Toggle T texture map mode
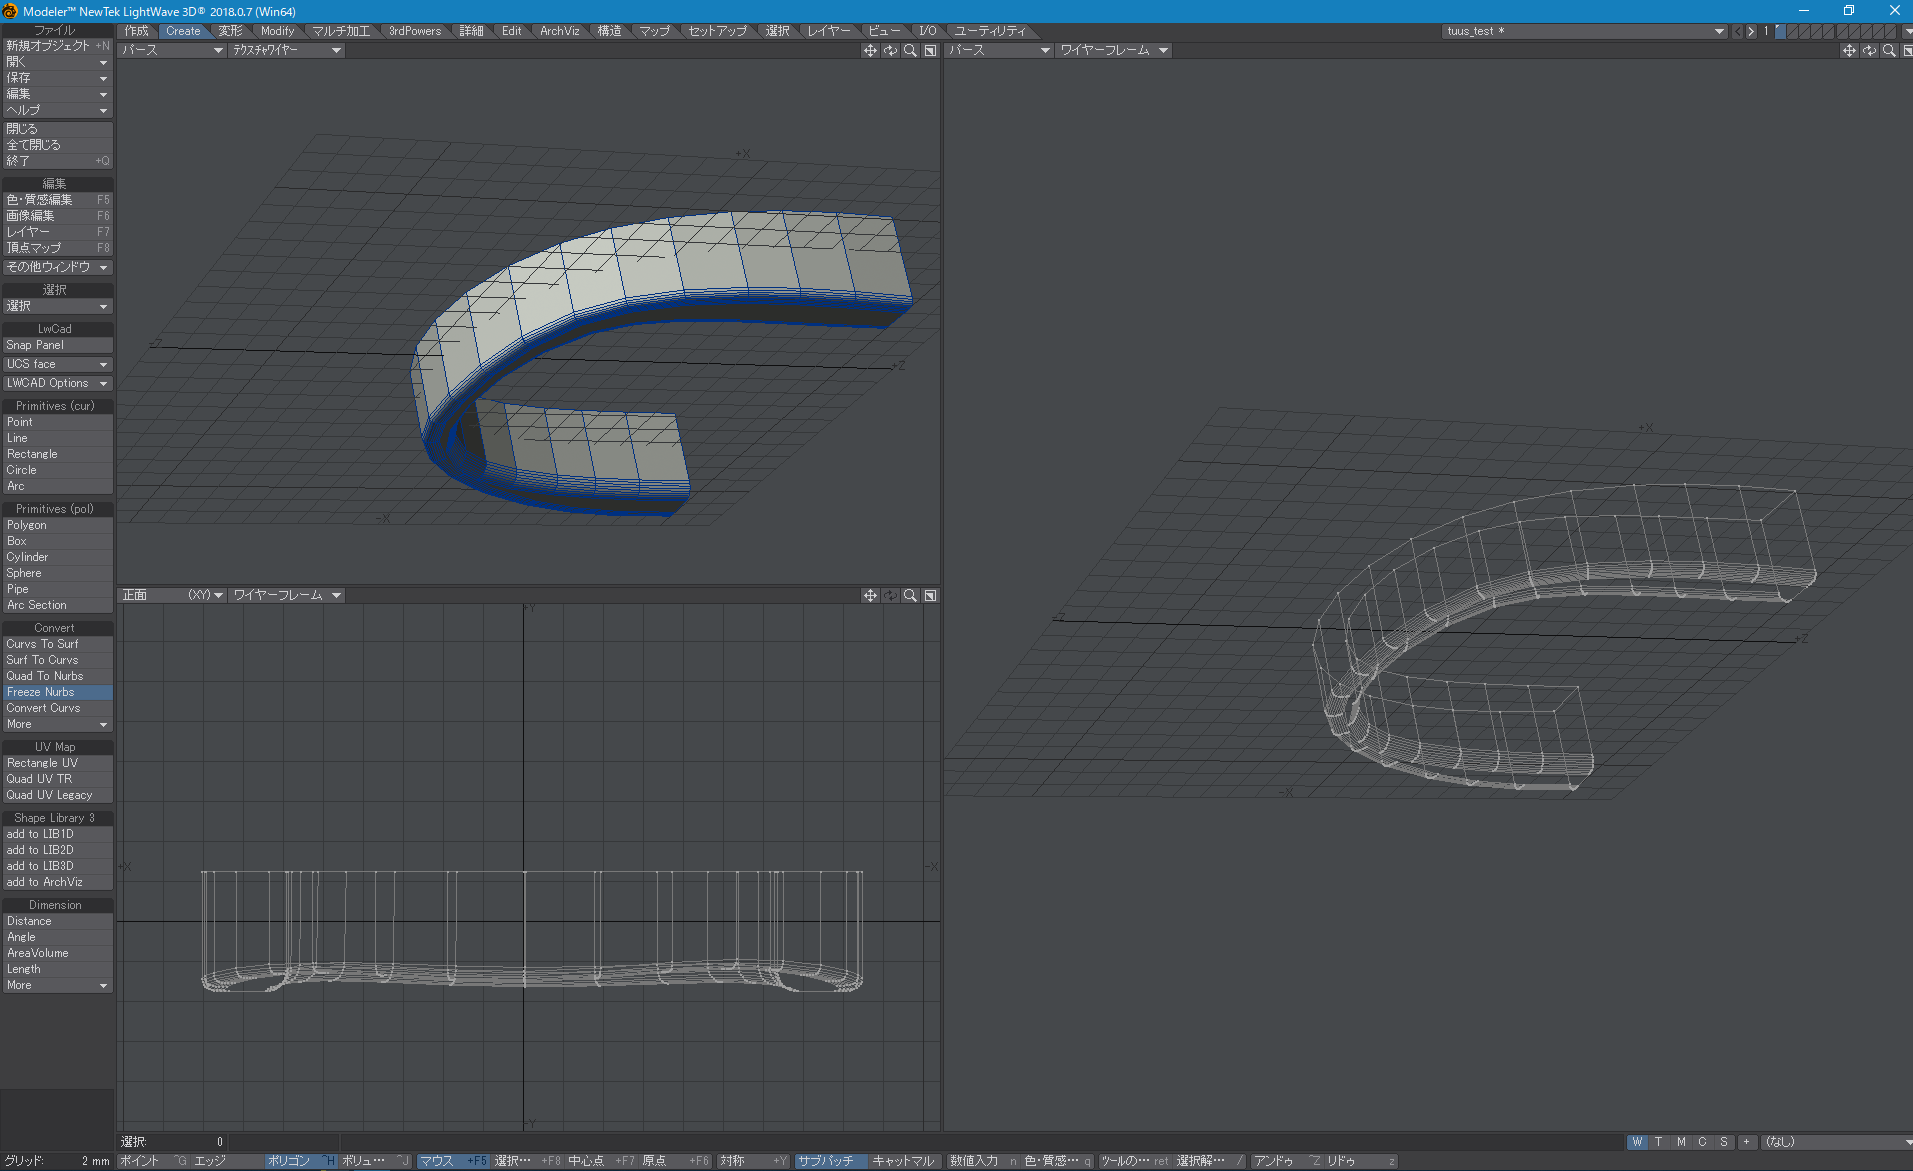The height and width of the screenshot is (1171, 1913). tap(1659, 1142)
